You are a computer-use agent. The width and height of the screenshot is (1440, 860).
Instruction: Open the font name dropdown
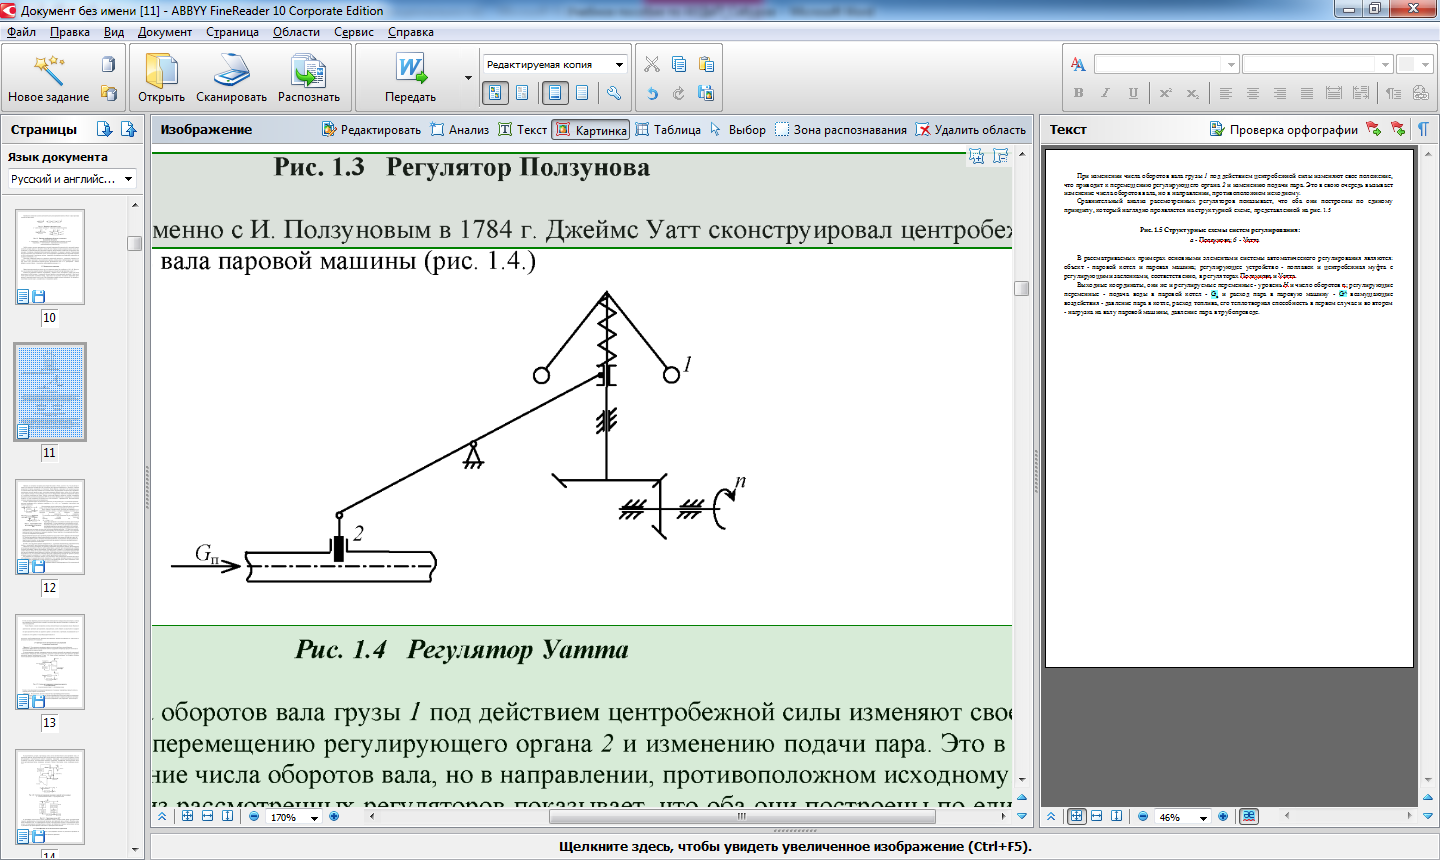point(1166,64)
